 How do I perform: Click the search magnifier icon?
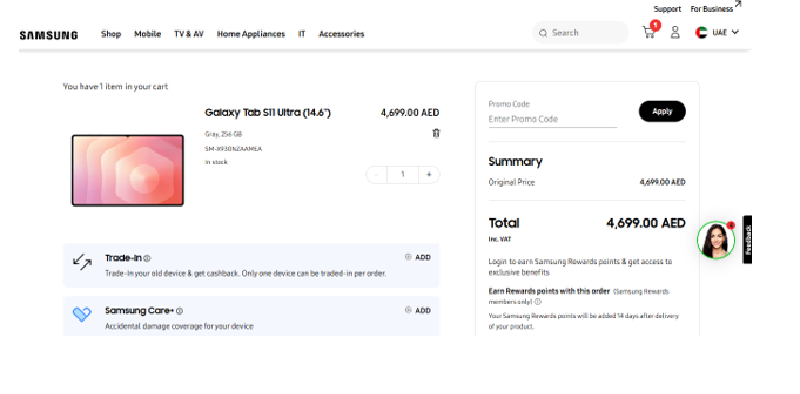(x=543, y=33)
